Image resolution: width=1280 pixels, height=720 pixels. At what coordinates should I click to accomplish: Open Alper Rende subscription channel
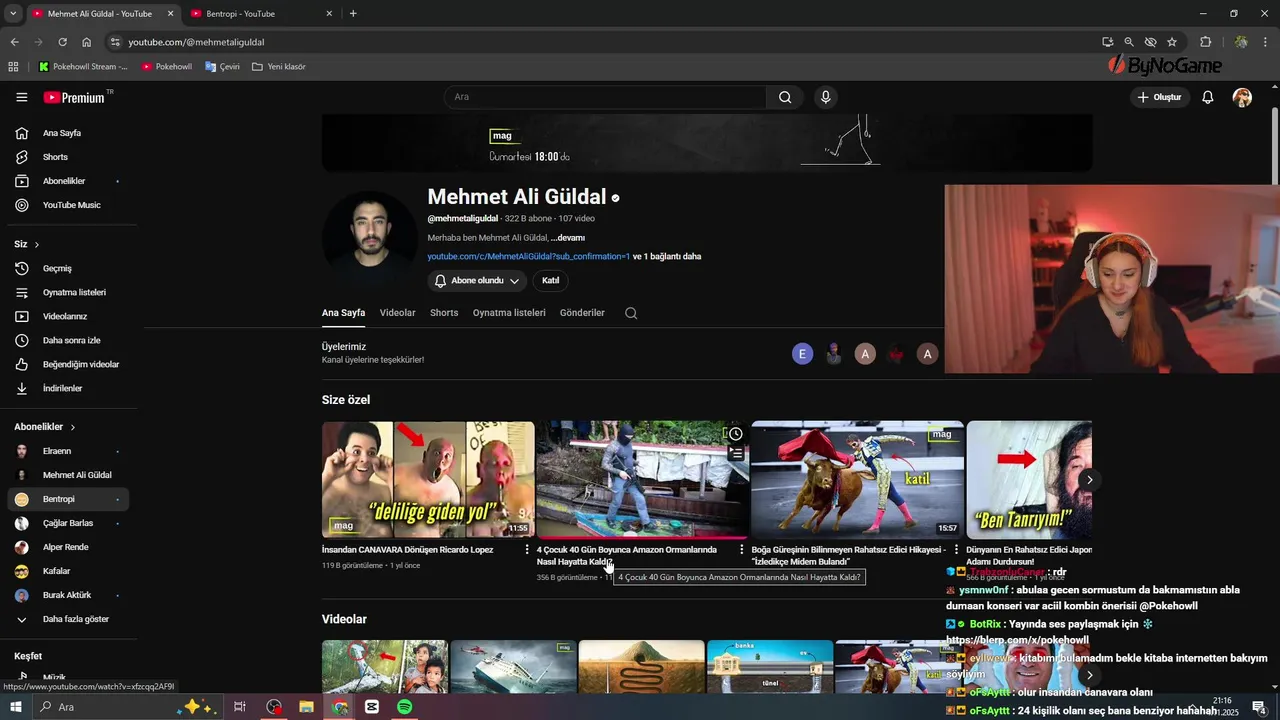[68, 547]
